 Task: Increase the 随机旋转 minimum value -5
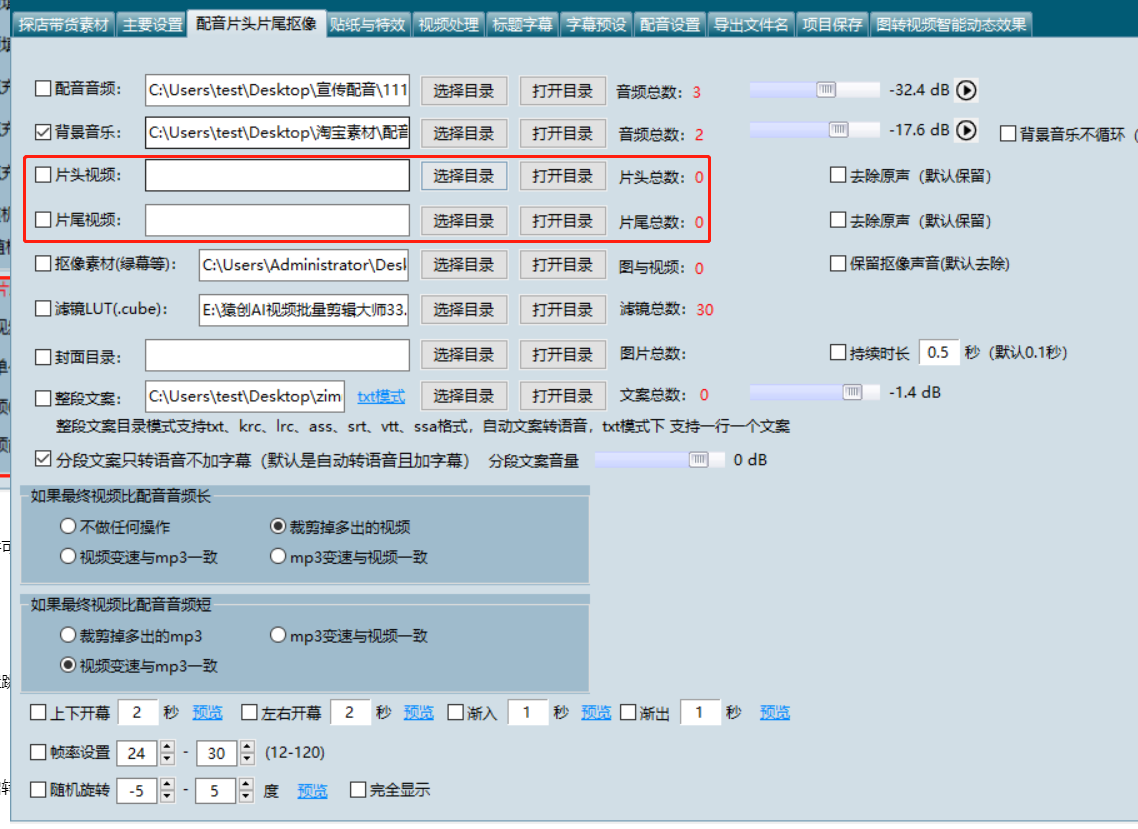[168, 784]
